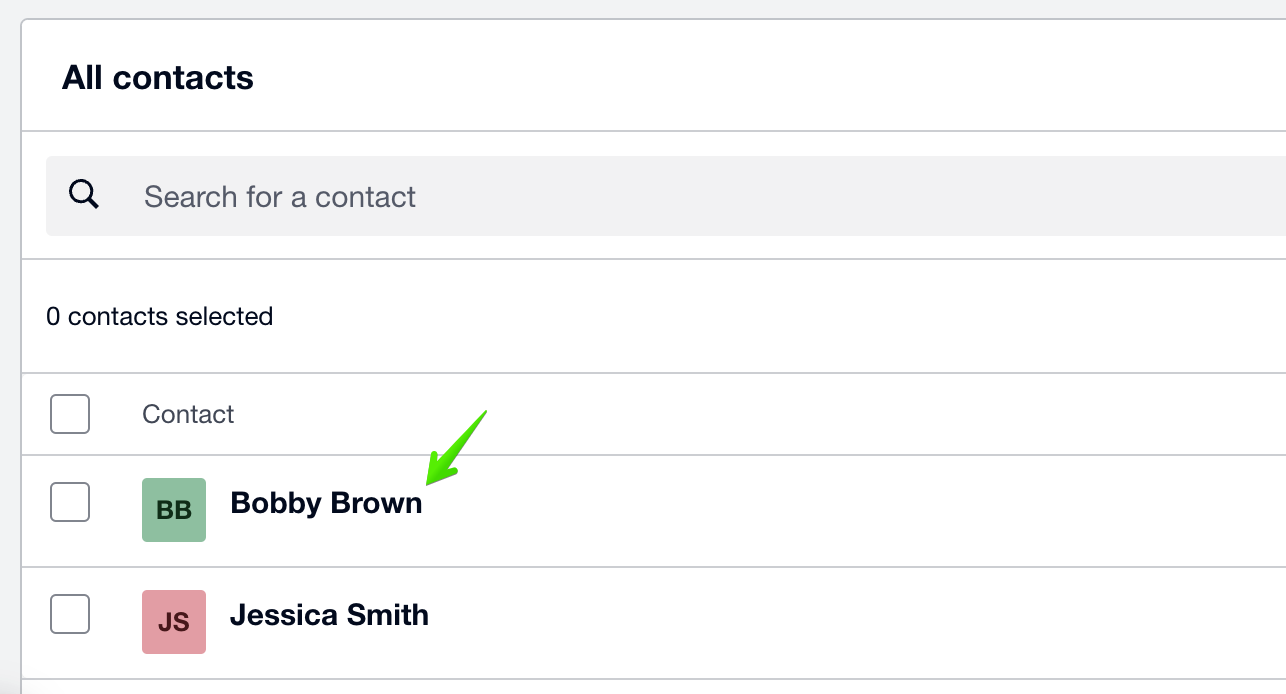Image resolution: width=1286 pixels, height=694 pixels.
Task: Click the green arrow annotation
Action: pos(455,447)
